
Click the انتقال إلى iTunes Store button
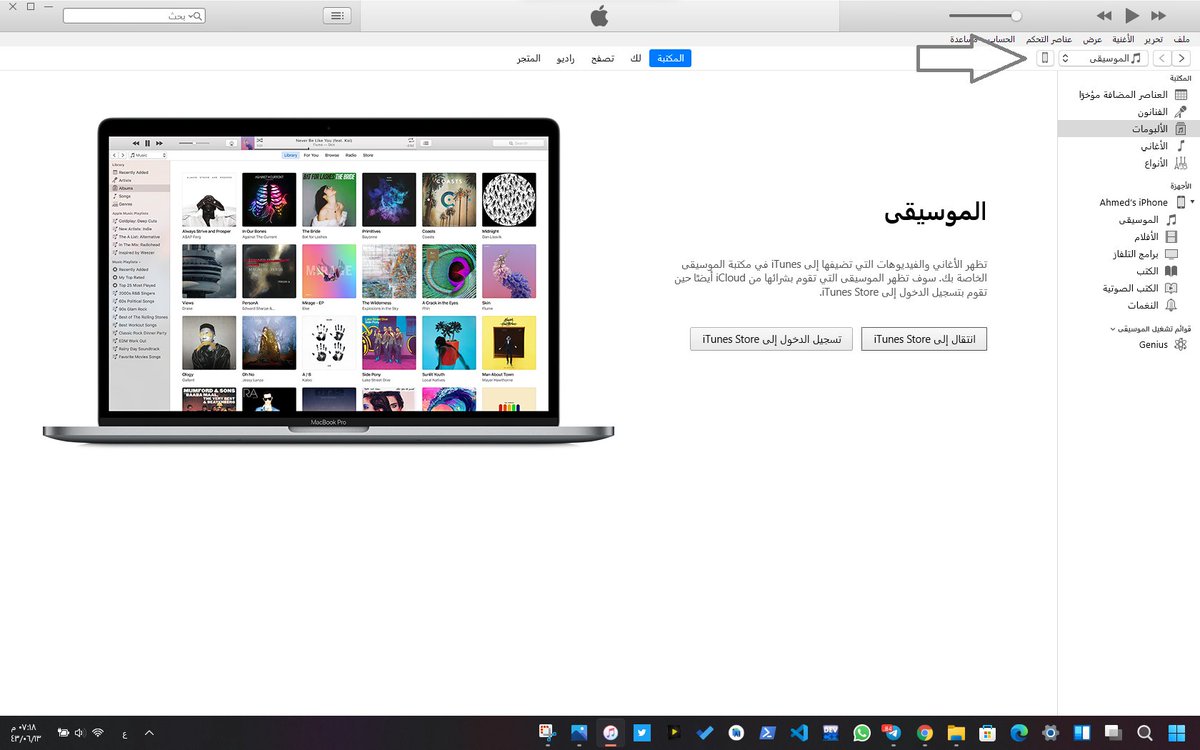coord(924,339)
